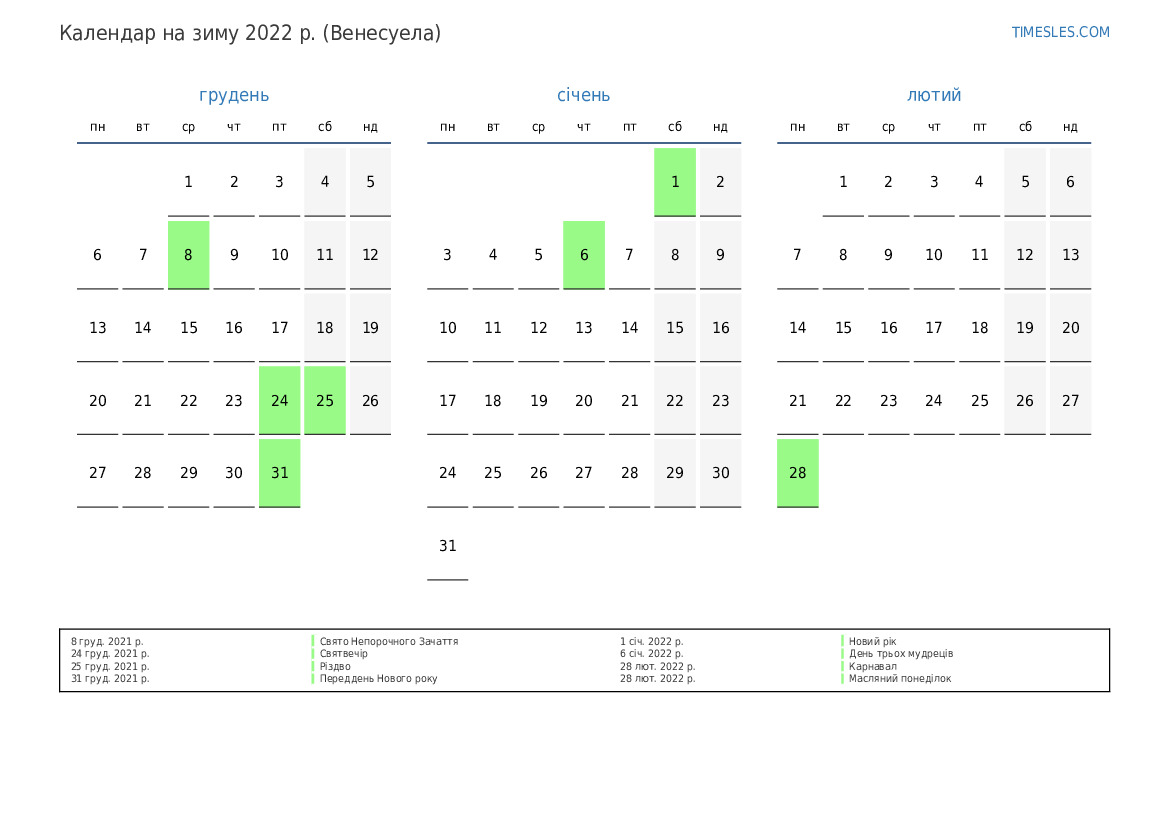This screenshot has width=1169, height=827.
Task: Select February 14 date cell
Action: point(798,327)
